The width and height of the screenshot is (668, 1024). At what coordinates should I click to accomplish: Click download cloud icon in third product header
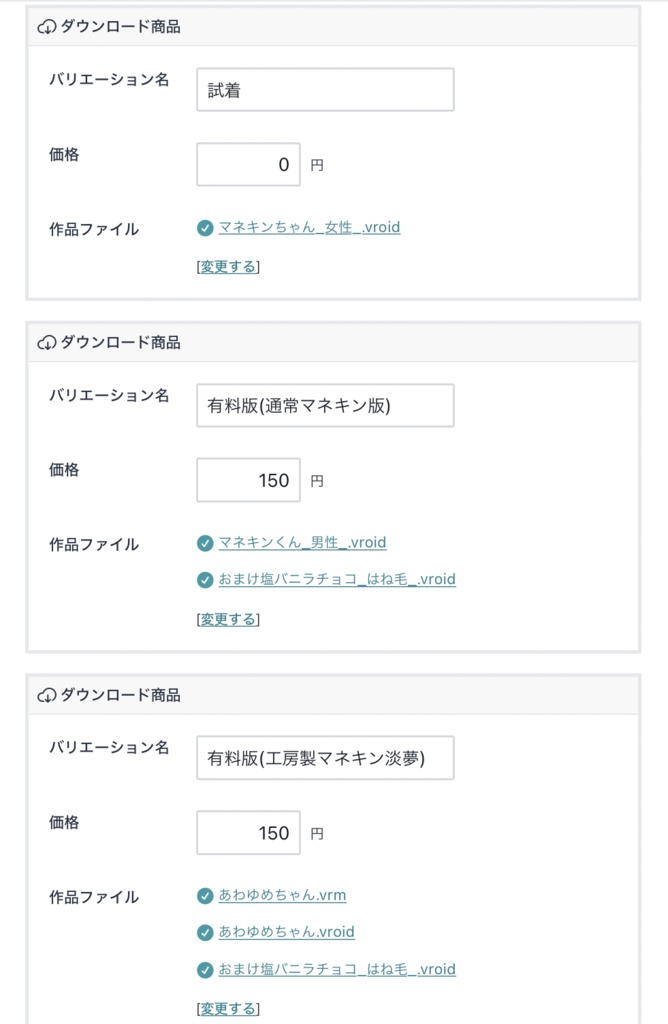coord(46,695)
